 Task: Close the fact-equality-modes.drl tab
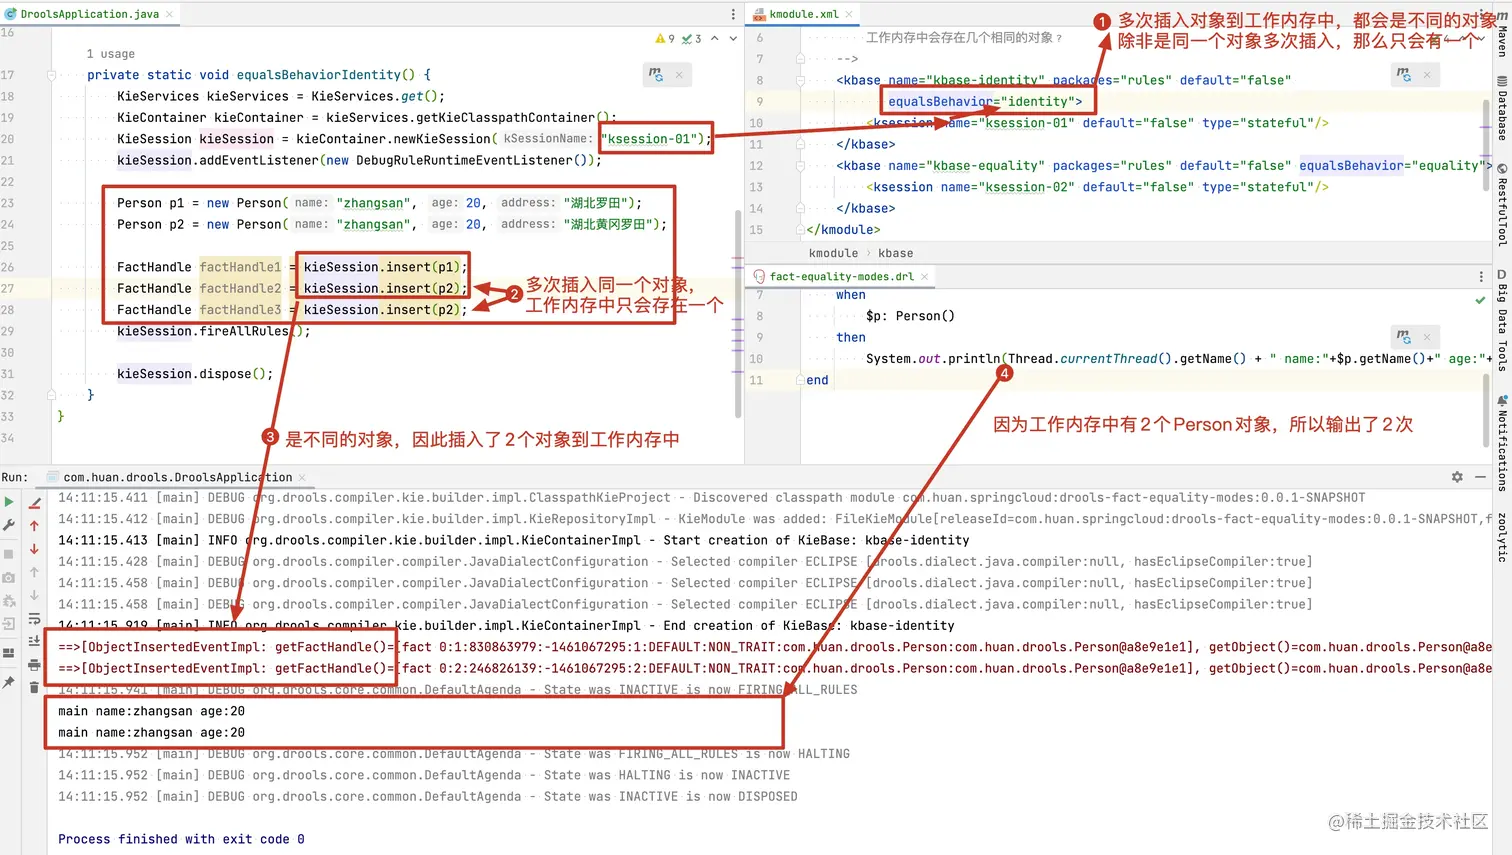(x=924, y=276)
